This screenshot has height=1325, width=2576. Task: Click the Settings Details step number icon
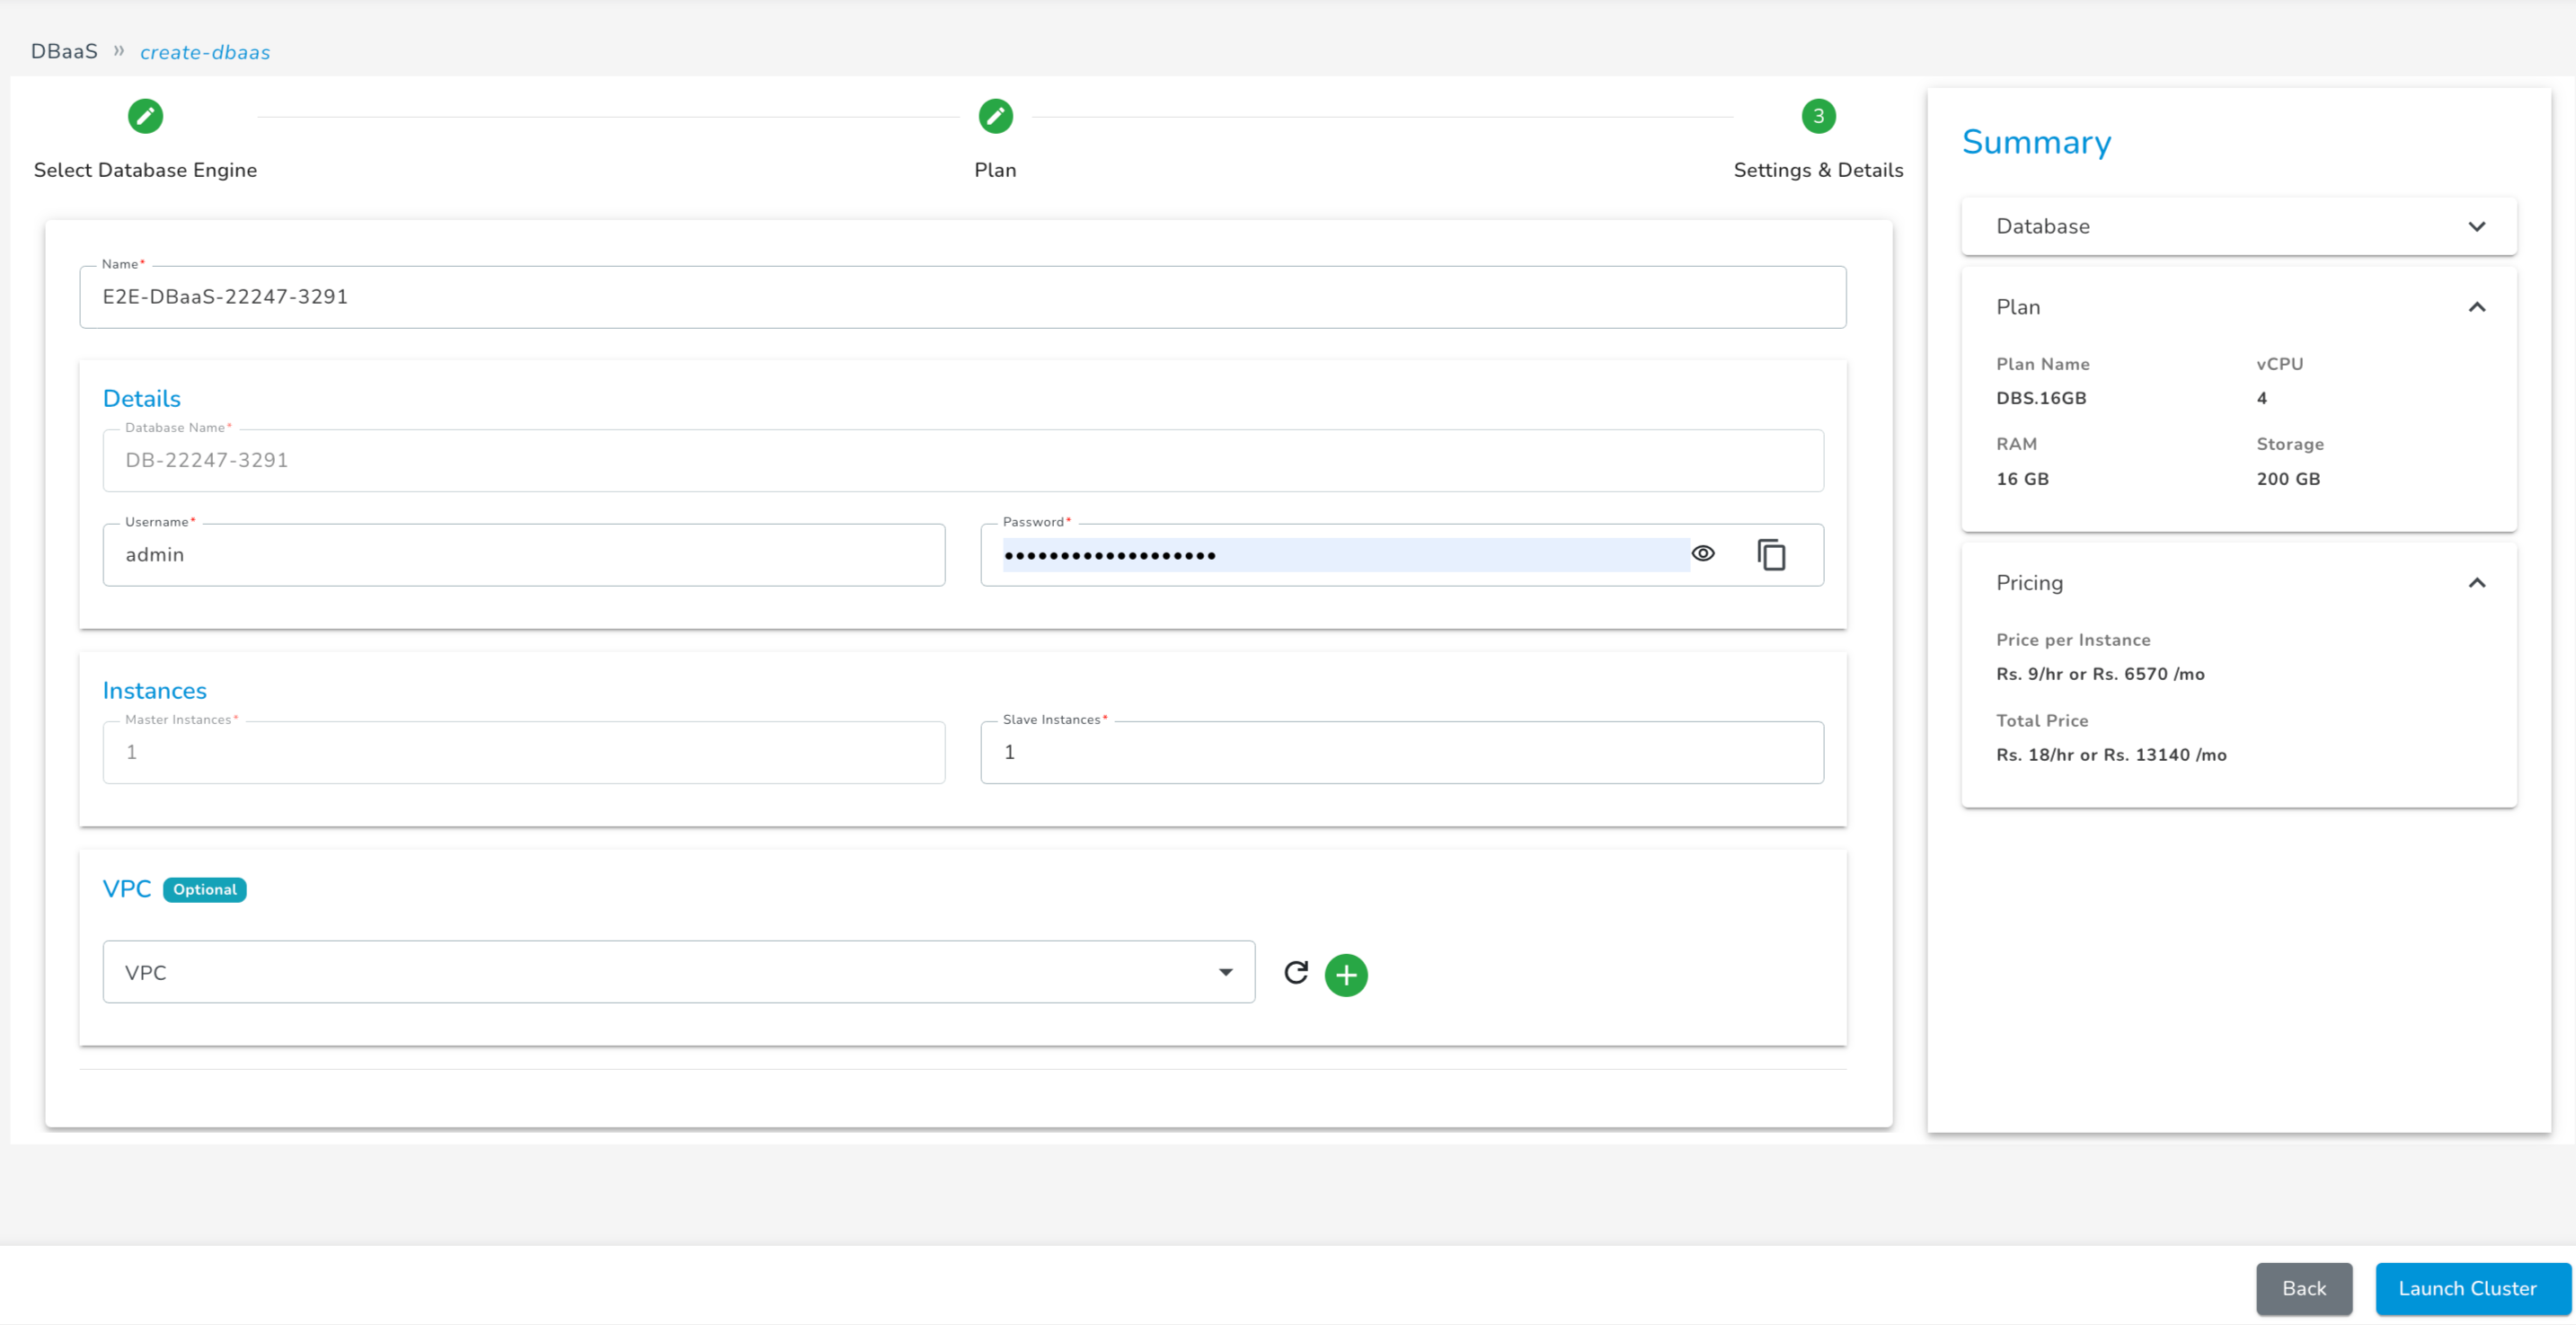1819,115
